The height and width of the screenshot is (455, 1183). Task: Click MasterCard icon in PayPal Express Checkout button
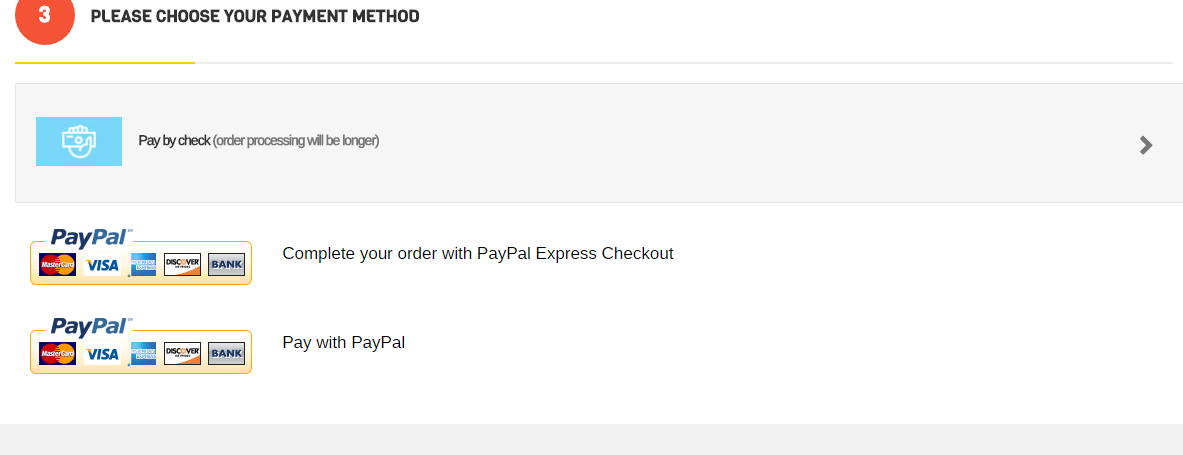pos(57,265)
